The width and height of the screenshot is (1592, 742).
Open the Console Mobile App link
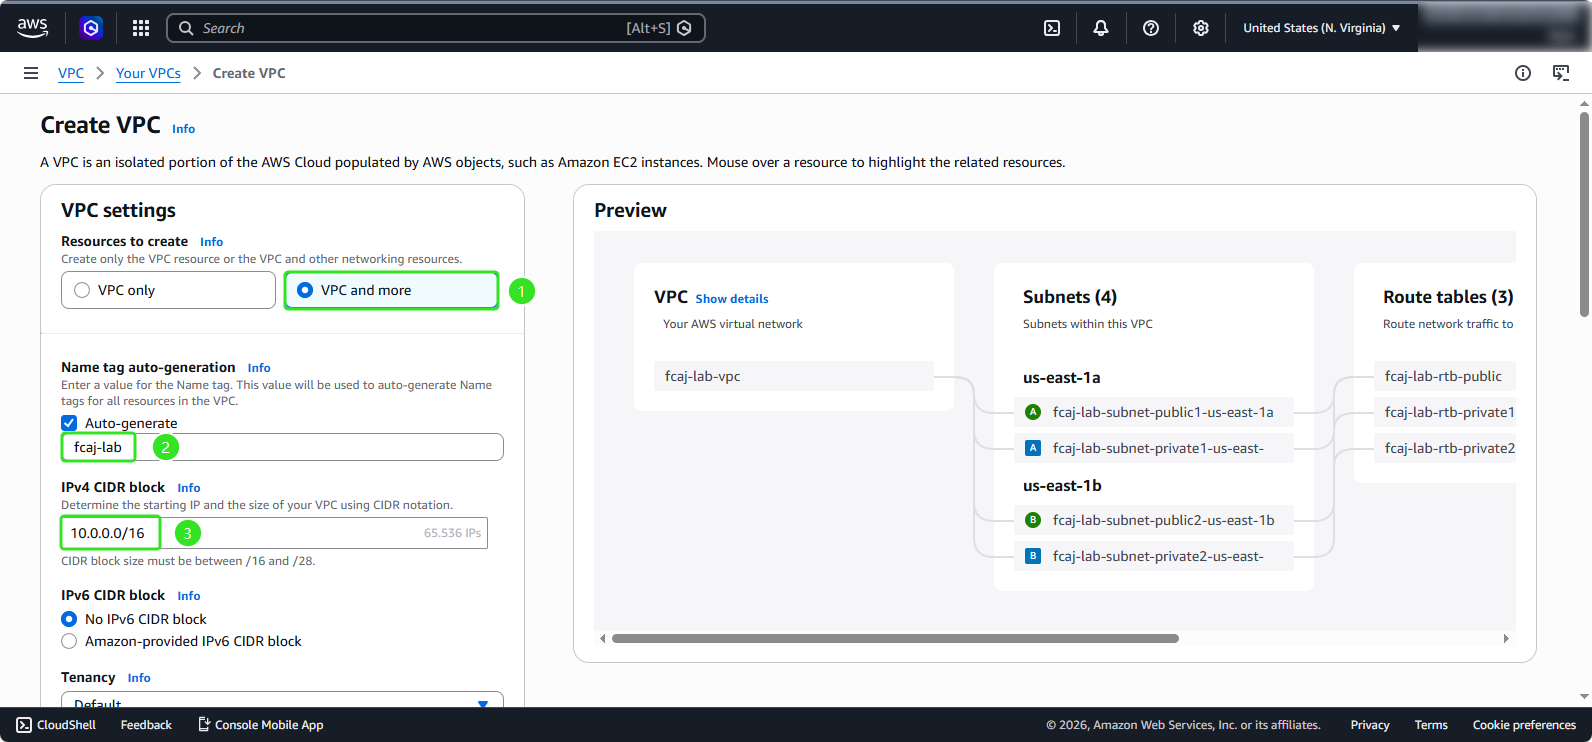tap(260, 725)
